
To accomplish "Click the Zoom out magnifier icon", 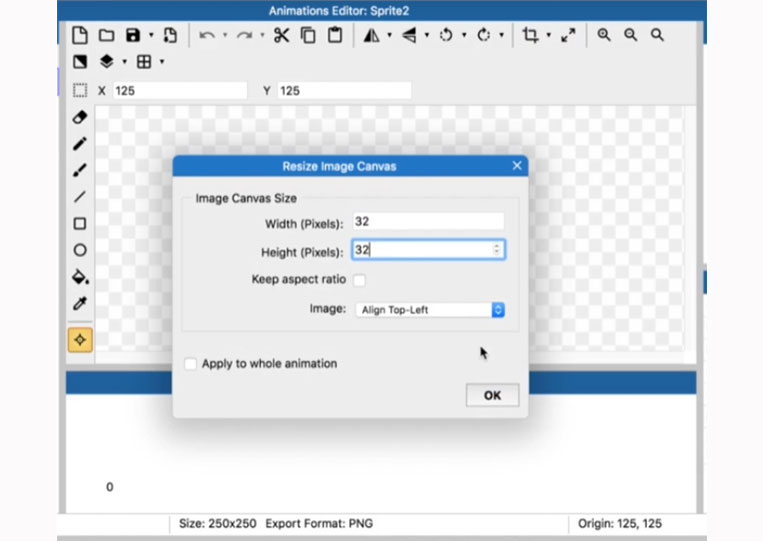I will coord(631,35).
